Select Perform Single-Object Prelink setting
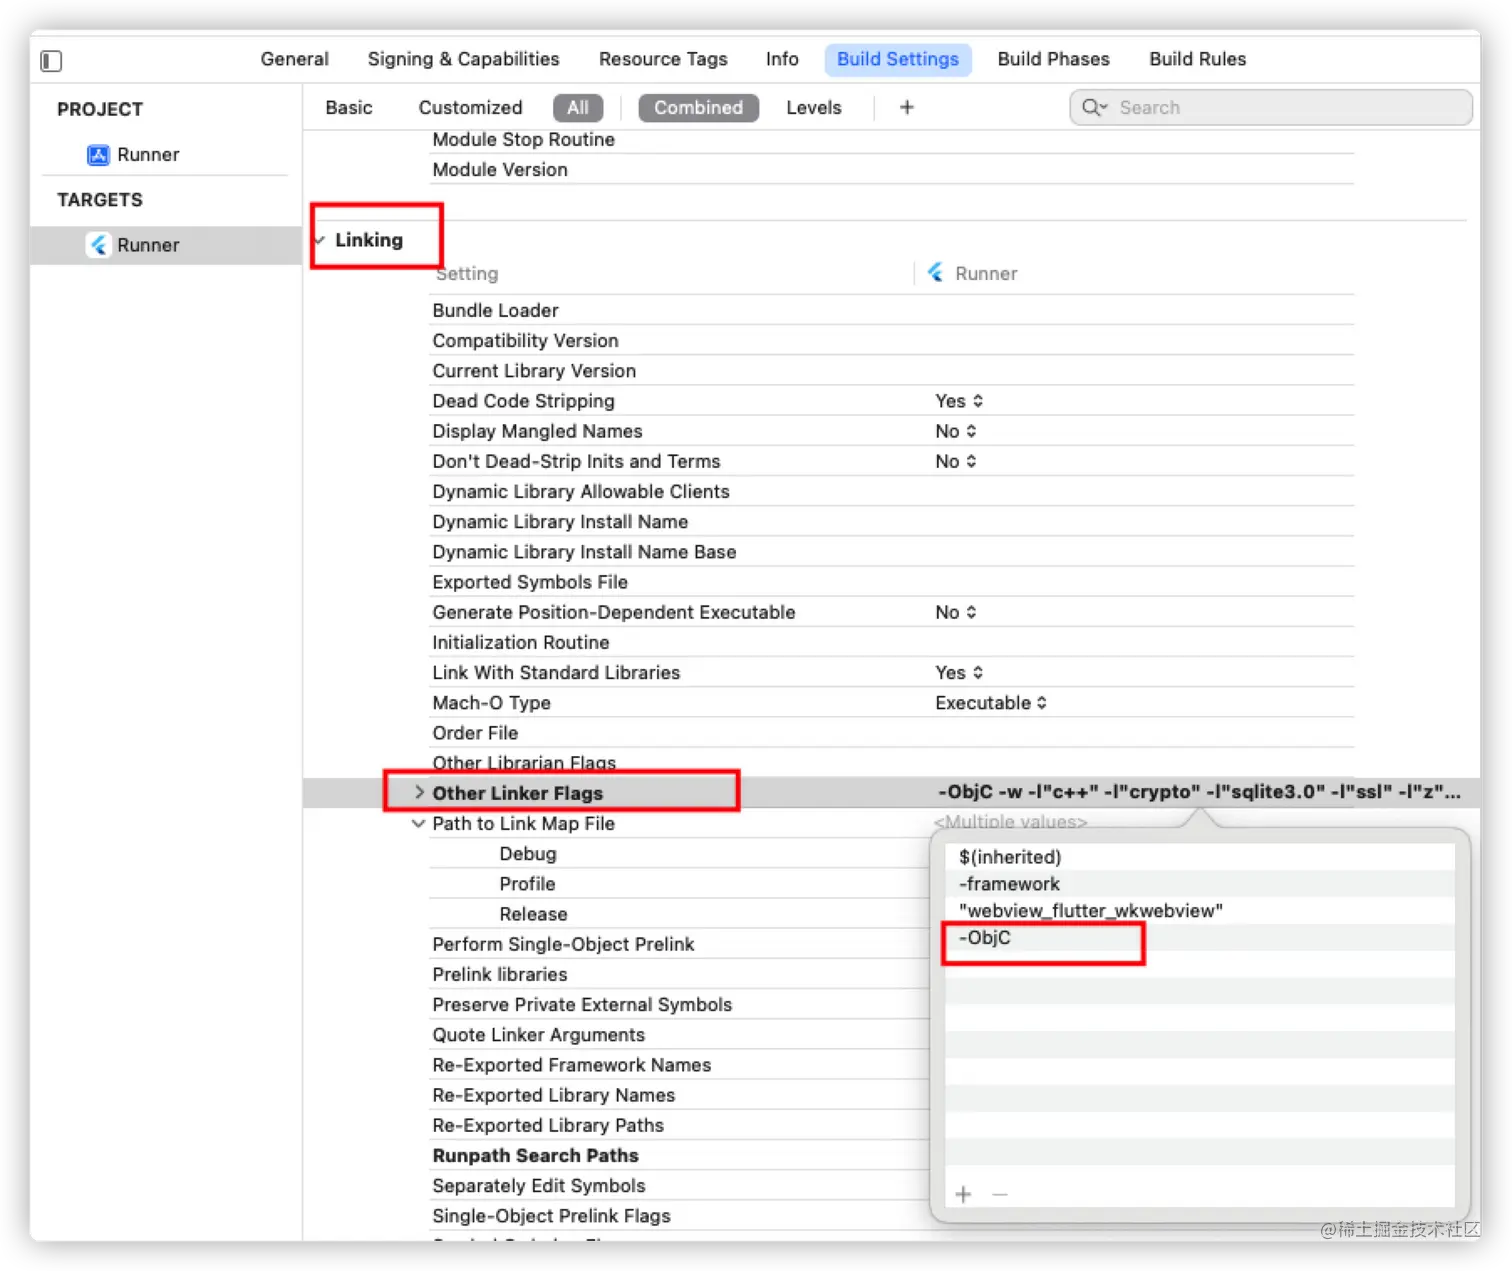This screenshot has height=1271, width=1512. [x=563, y=944]
